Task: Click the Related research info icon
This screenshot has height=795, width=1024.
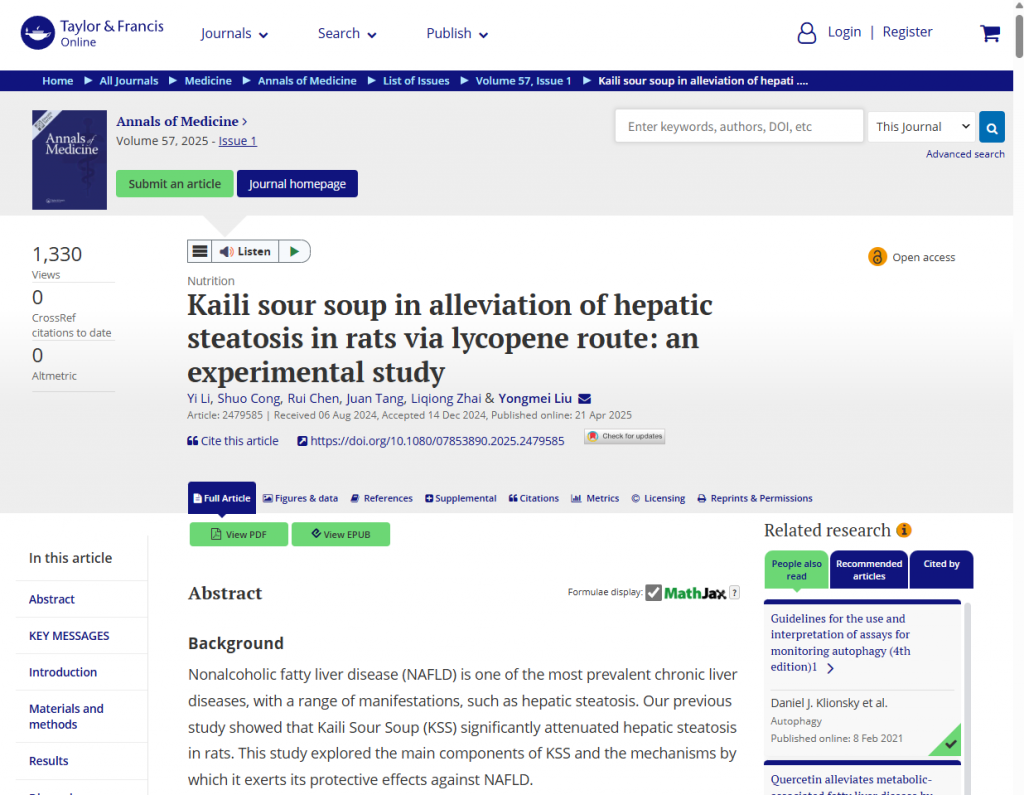Action: (904, 530)
